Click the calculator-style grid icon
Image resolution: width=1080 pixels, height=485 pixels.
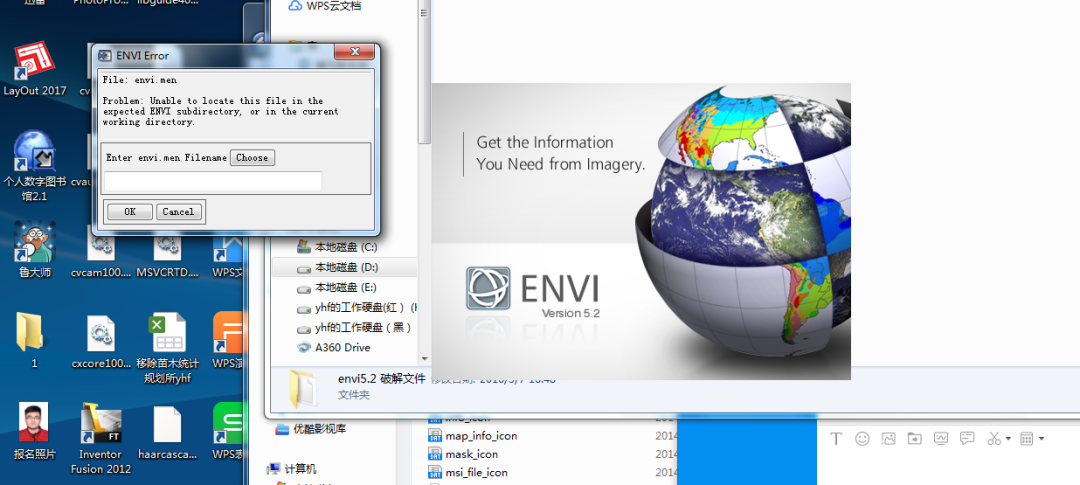(1026, 438)
